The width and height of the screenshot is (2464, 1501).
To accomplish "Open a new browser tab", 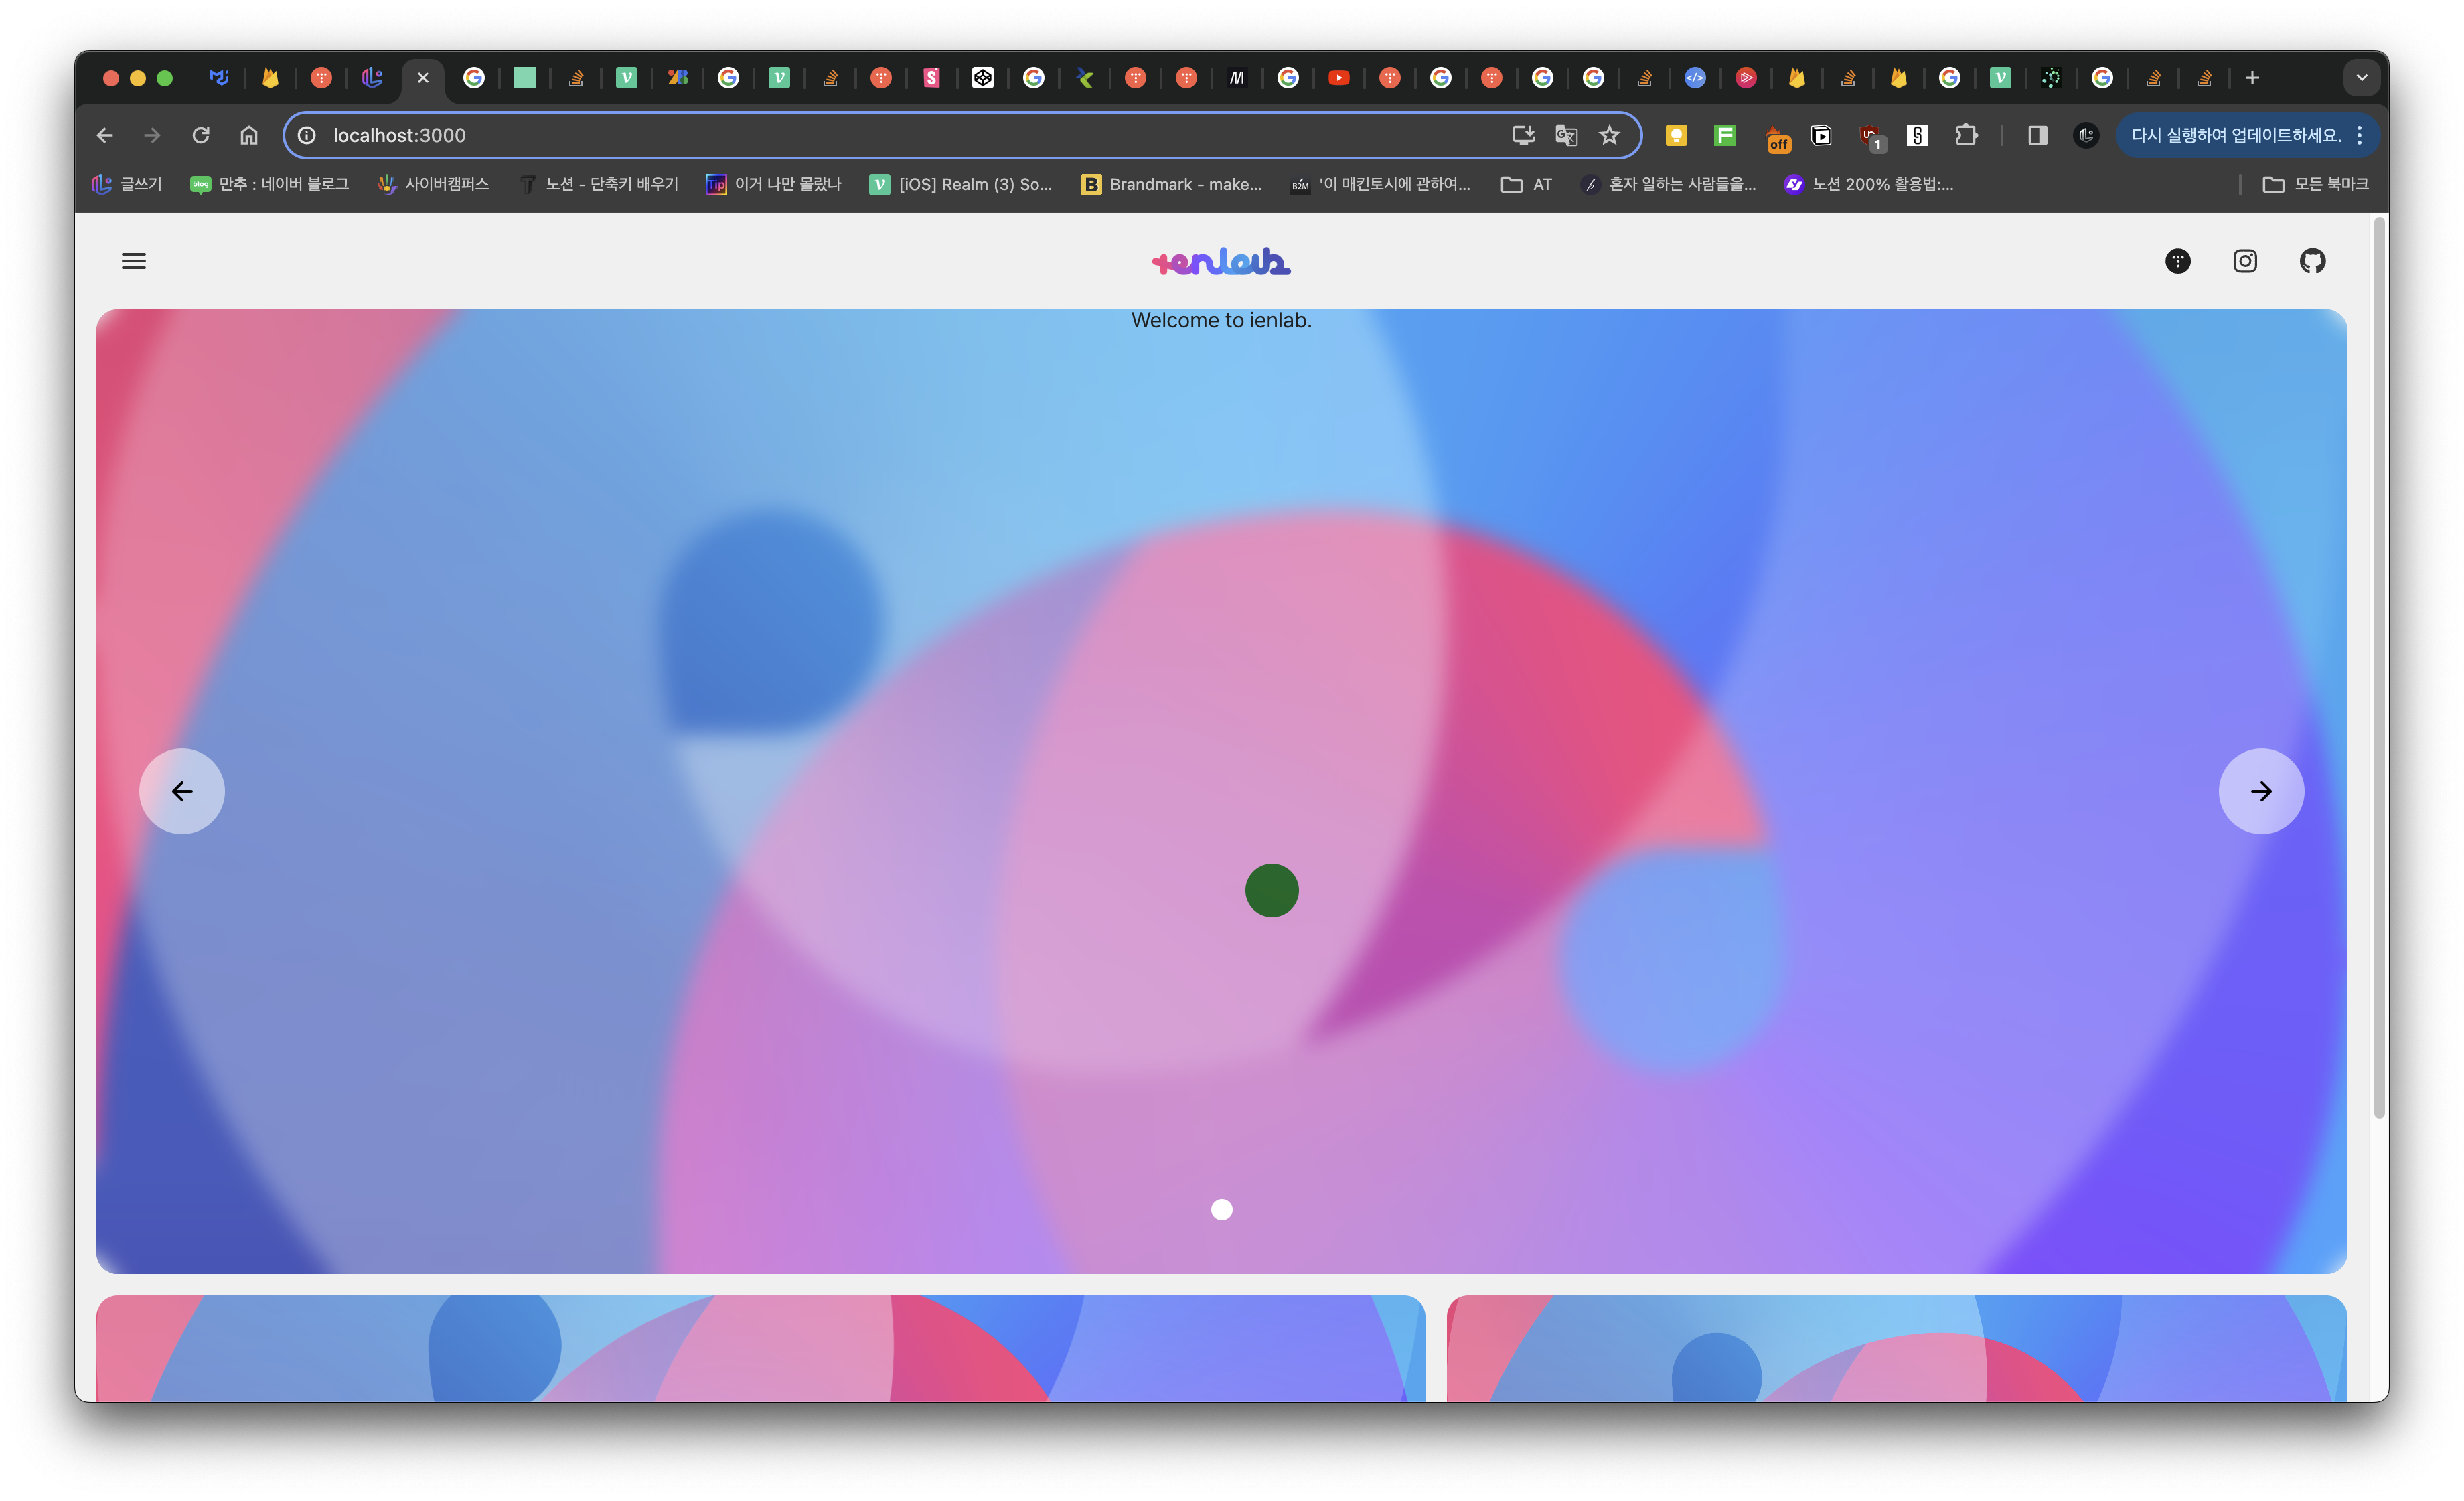I will pyautogui.click(x=2252, y=78).
